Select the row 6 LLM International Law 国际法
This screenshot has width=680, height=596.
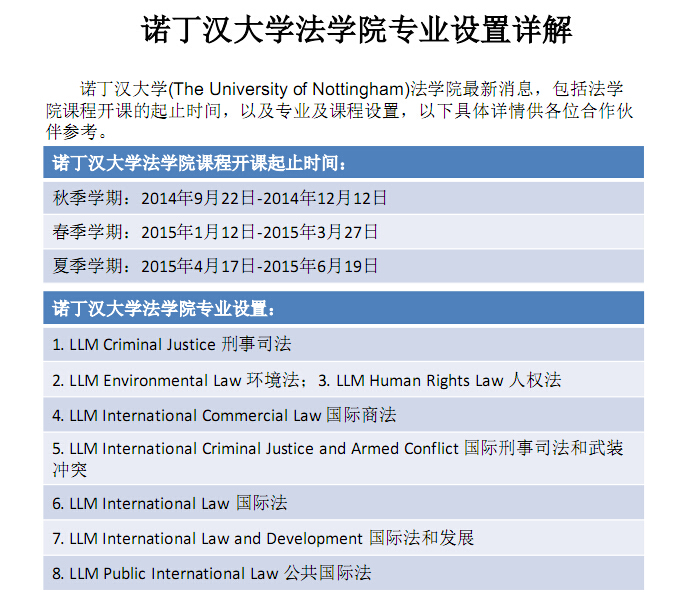coord(170,503)
